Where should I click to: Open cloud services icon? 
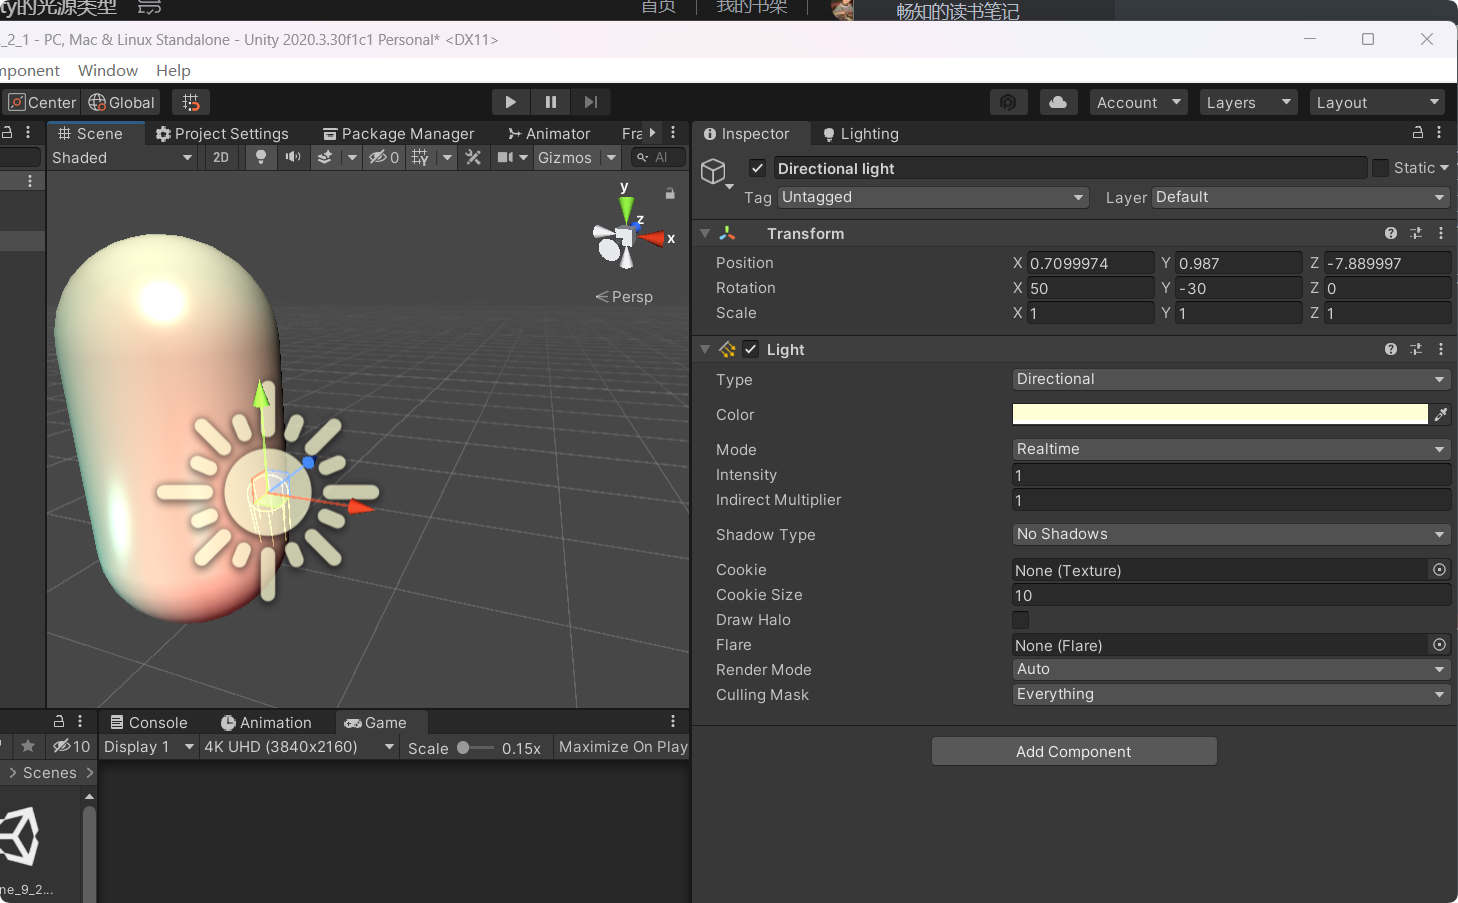pyautogui.click(x=1058, y=102)
